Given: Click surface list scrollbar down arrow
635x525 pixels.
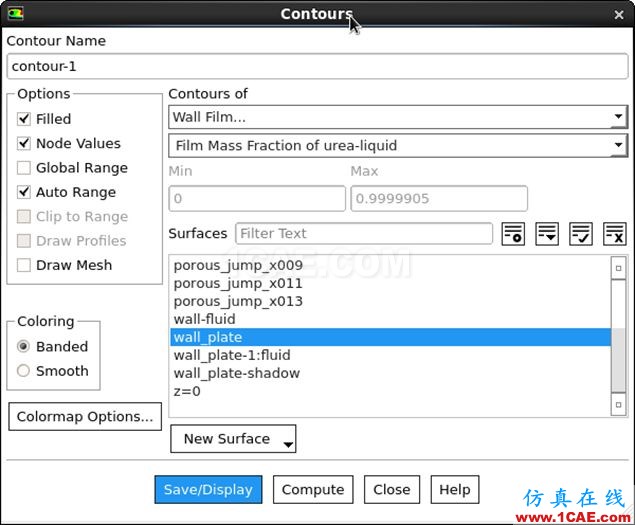Looking at the screenshot, I should tap(618, 404).
